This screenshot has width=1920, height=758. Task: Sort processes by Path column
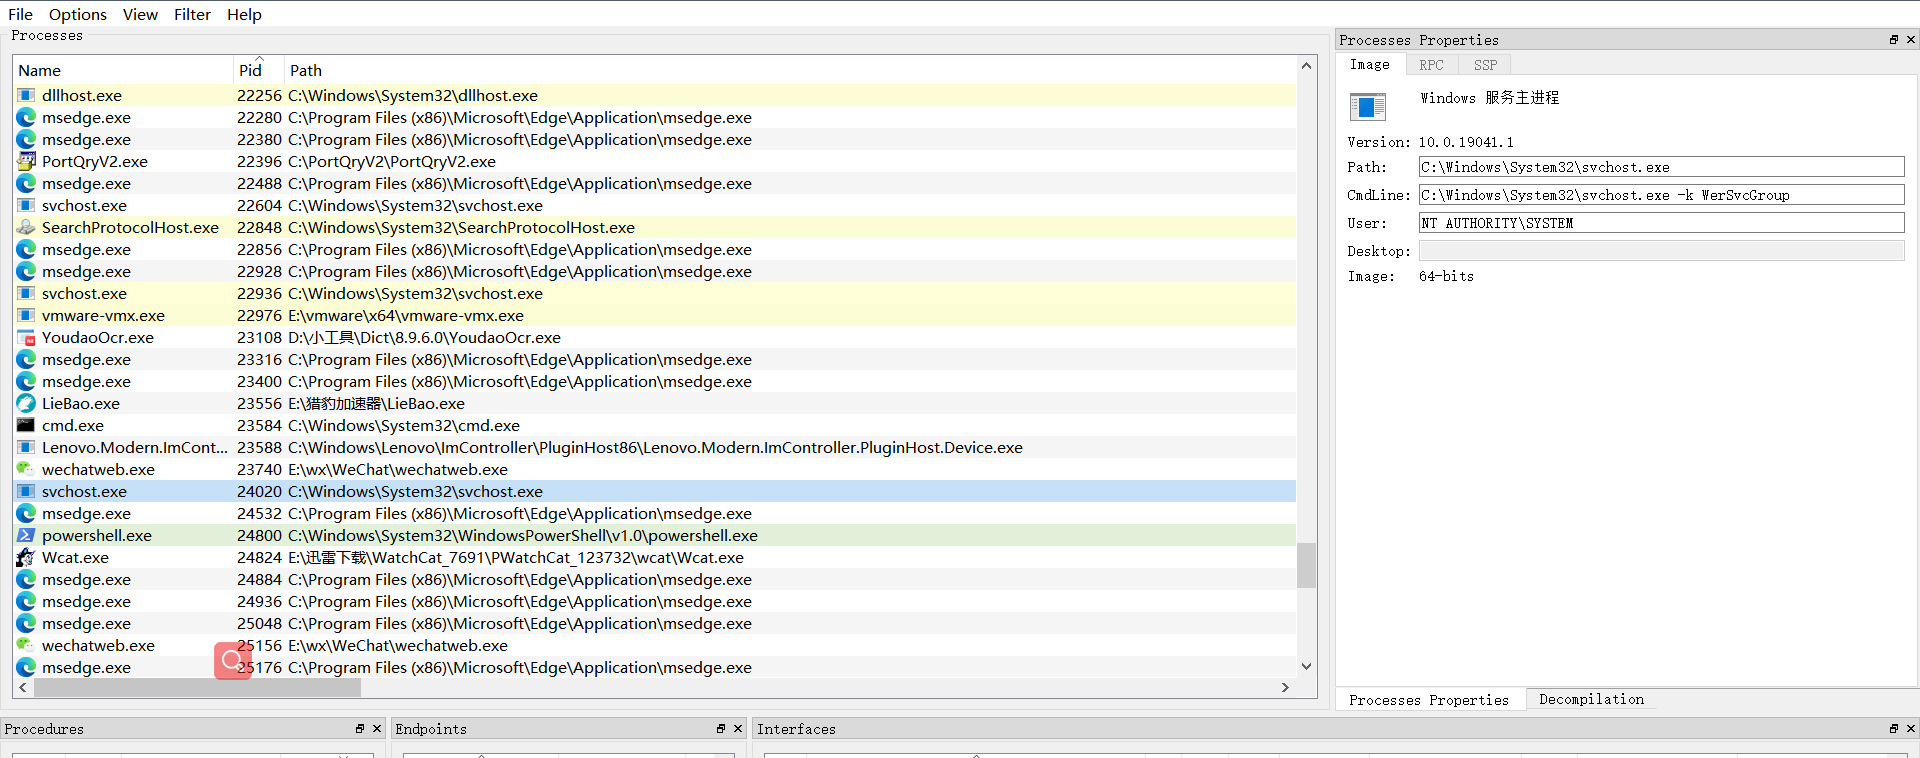point(790,70)
